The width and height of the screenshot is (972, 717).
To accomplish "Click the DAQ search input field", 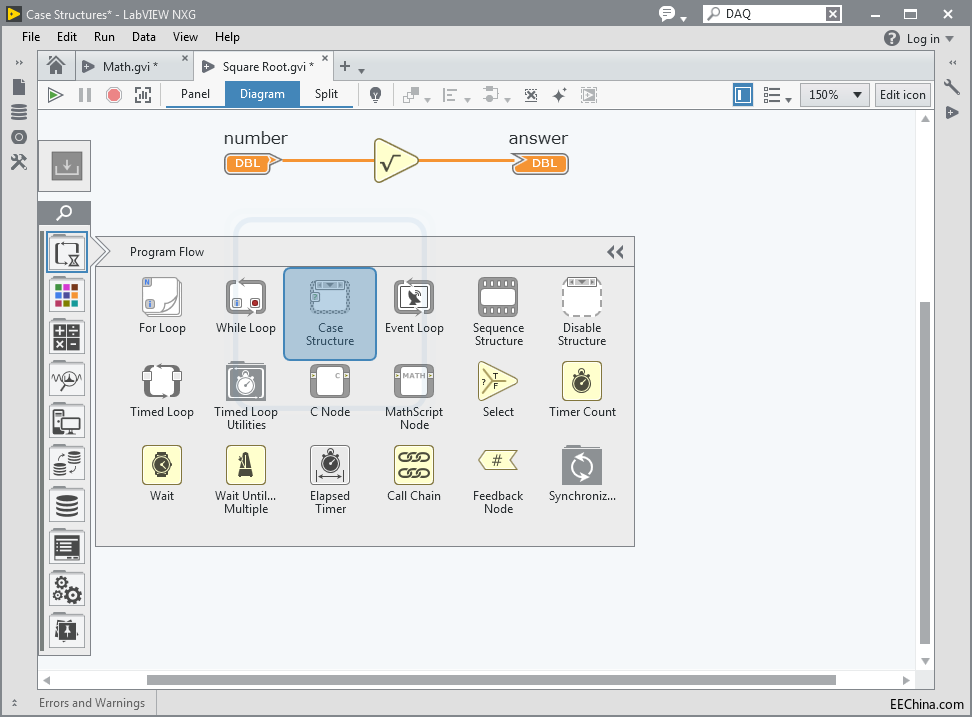I will coord(772,14).
